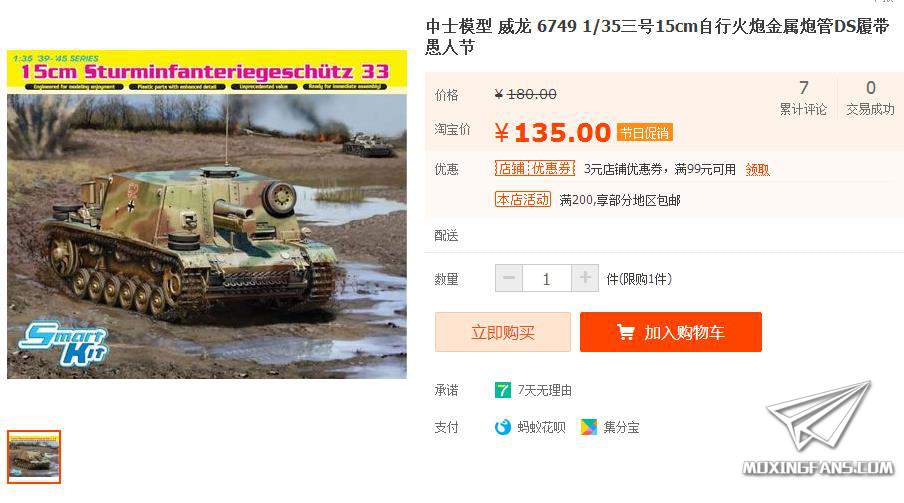Click the 立即购买 buy now button

503,332
